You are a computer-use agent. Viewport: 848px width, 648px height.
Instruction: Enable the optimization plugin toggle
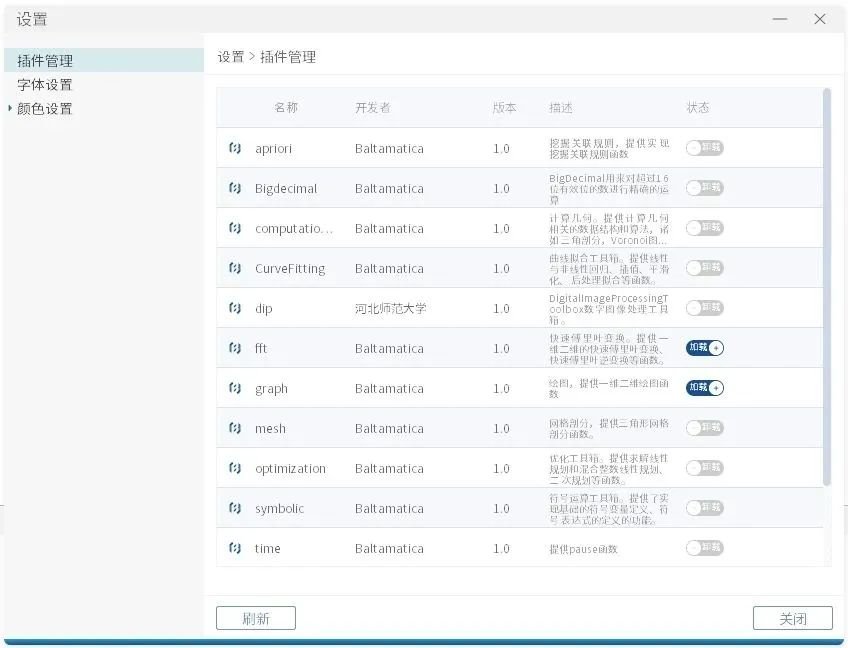tap(704, 468)
